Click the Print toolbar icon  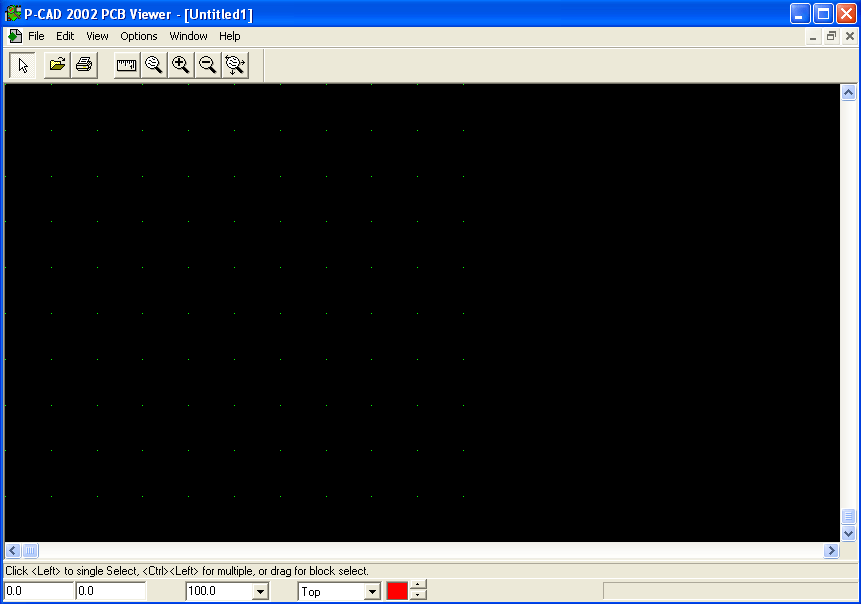click(x=84, y=65)
